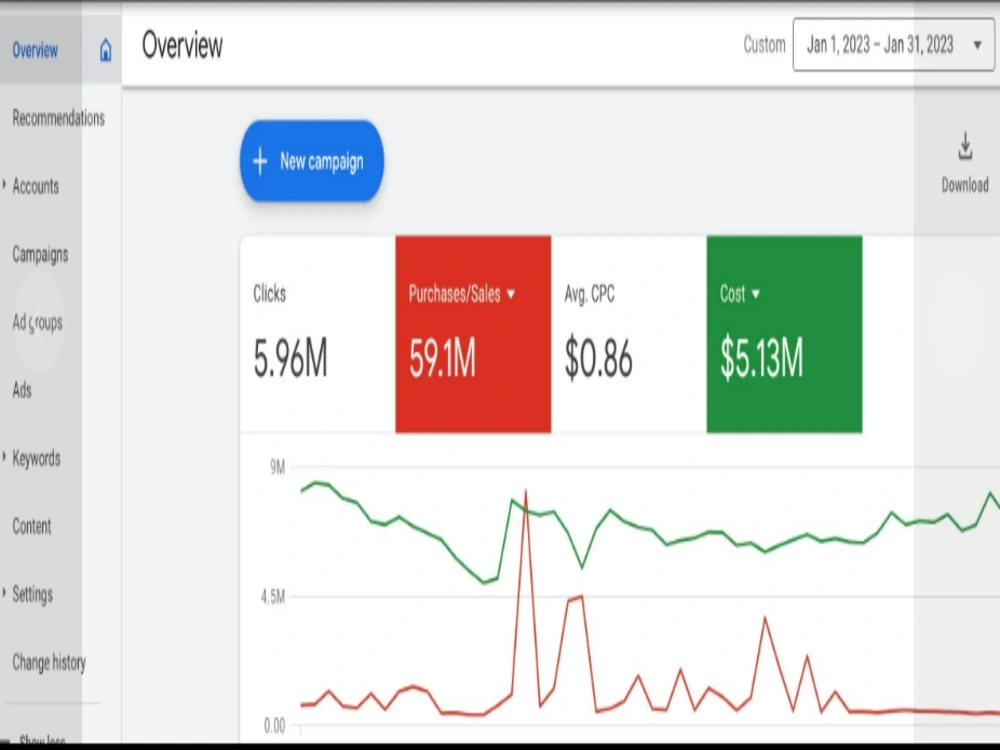The width and height of the screenshot is (1000, 750).
Task: Open the Jan 2023 date range dropdown
Action: 893,45
